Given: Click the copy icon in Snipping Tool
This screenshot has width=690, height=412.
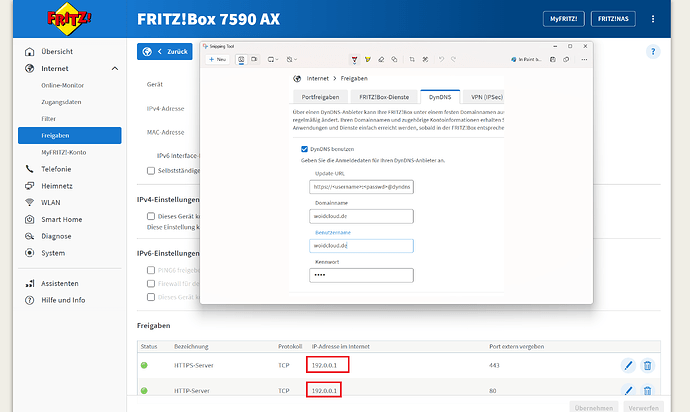Looking at the screenshot, I should (x=566, y=59).
